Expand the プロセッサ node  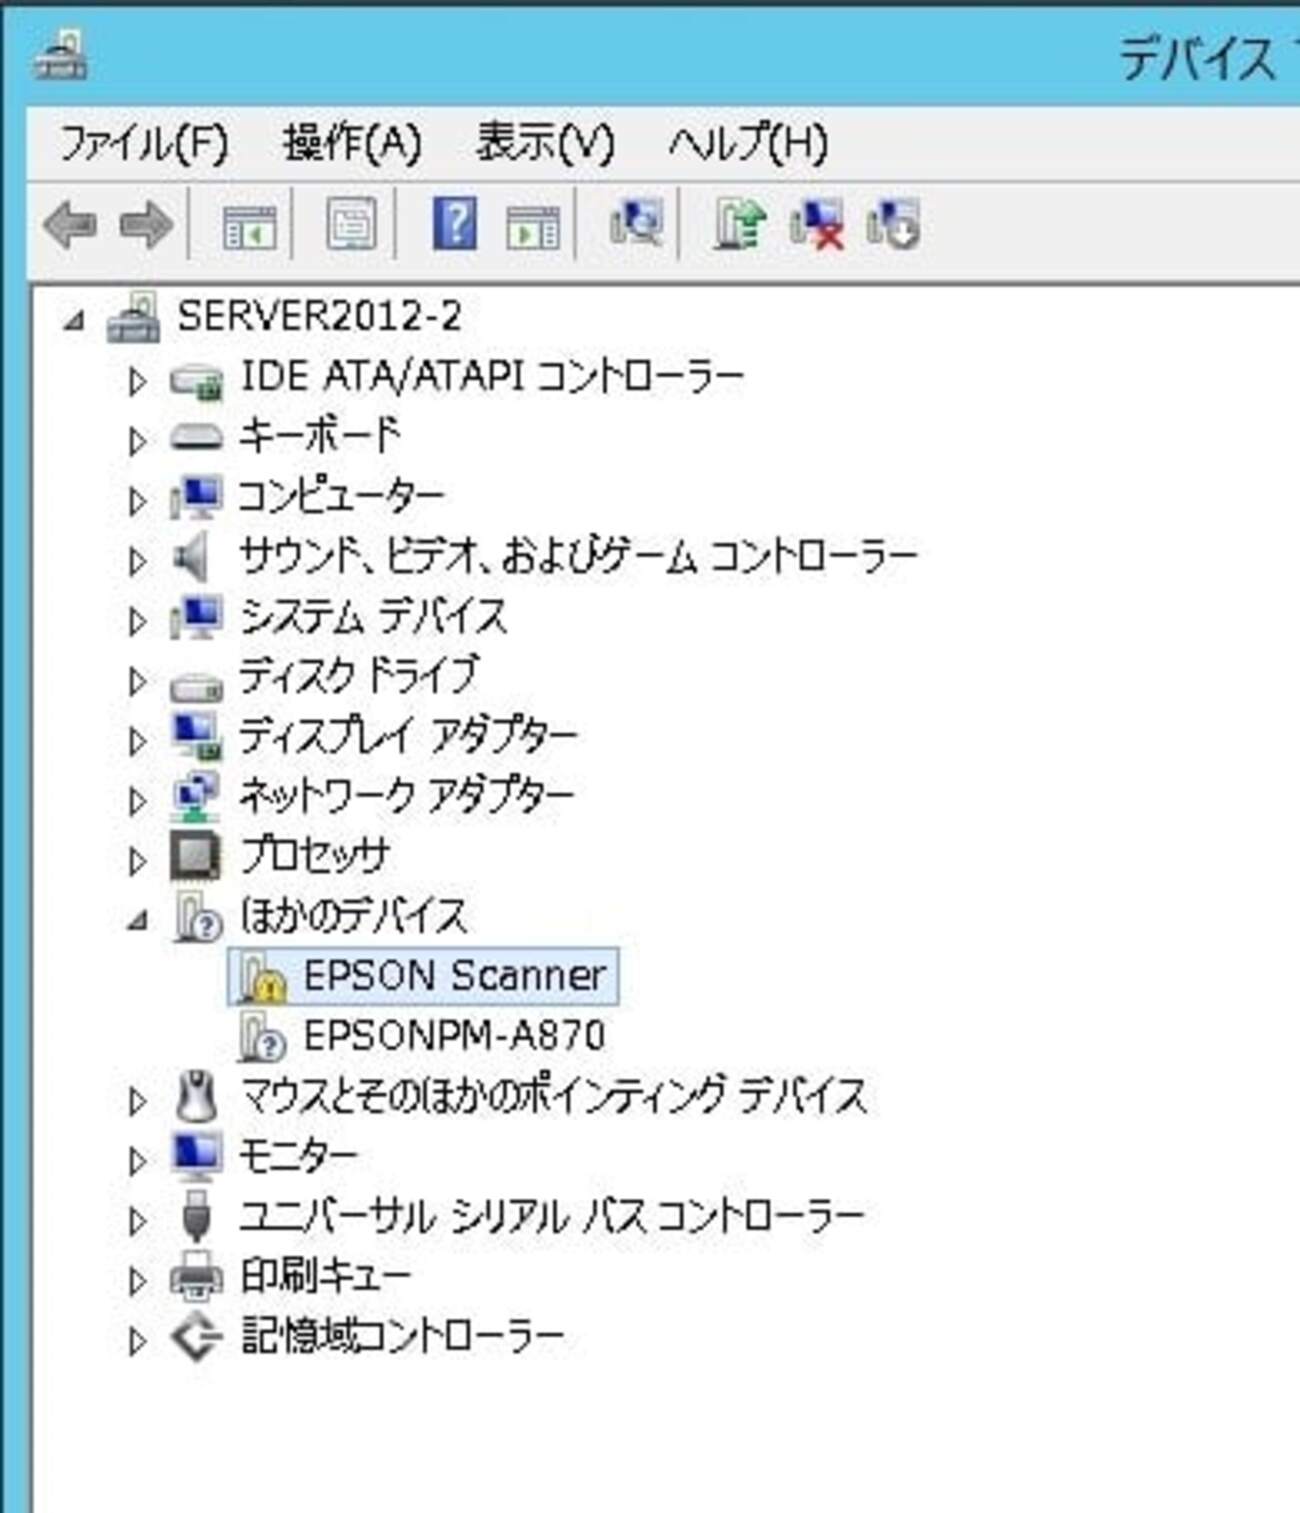(137, 860)
